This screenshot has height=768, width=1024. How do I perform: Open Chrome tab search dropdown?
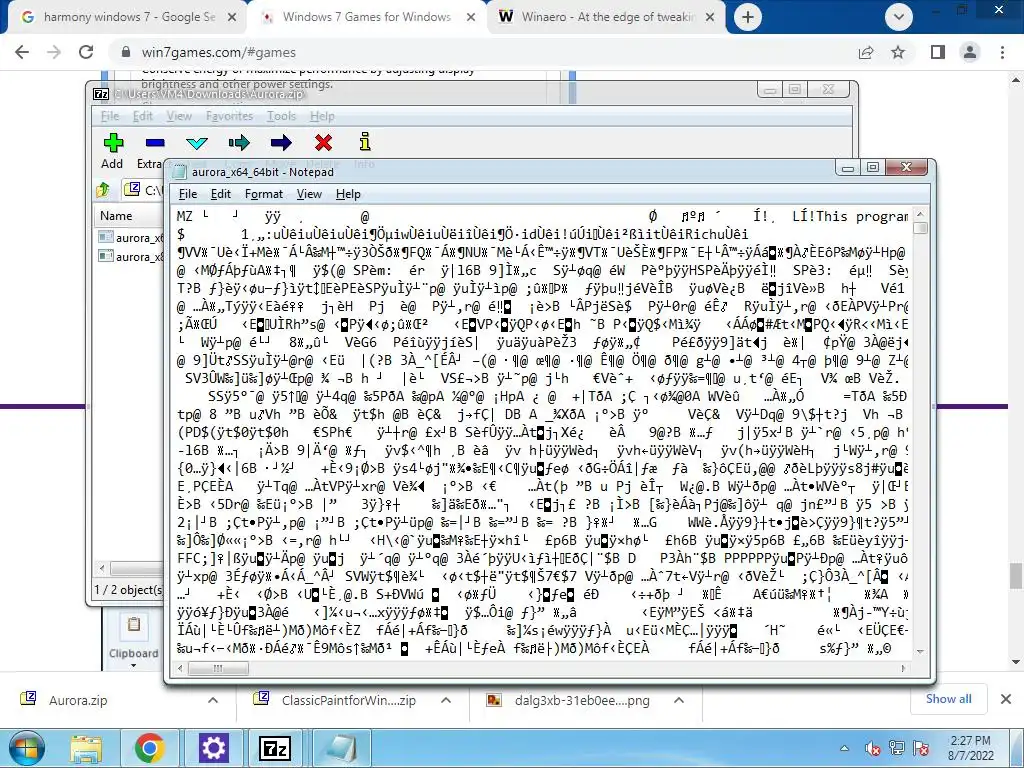(899, 17)
